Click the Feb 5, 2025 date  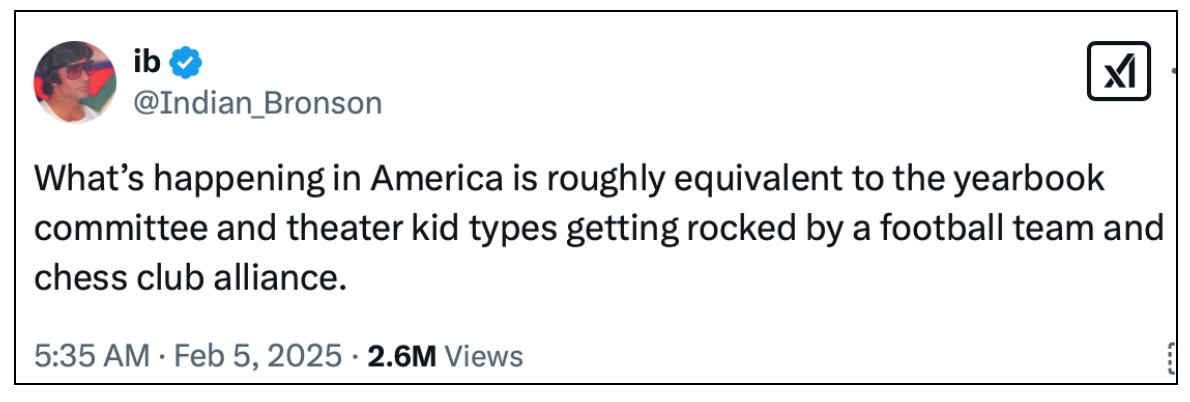[x=257, y=356]
